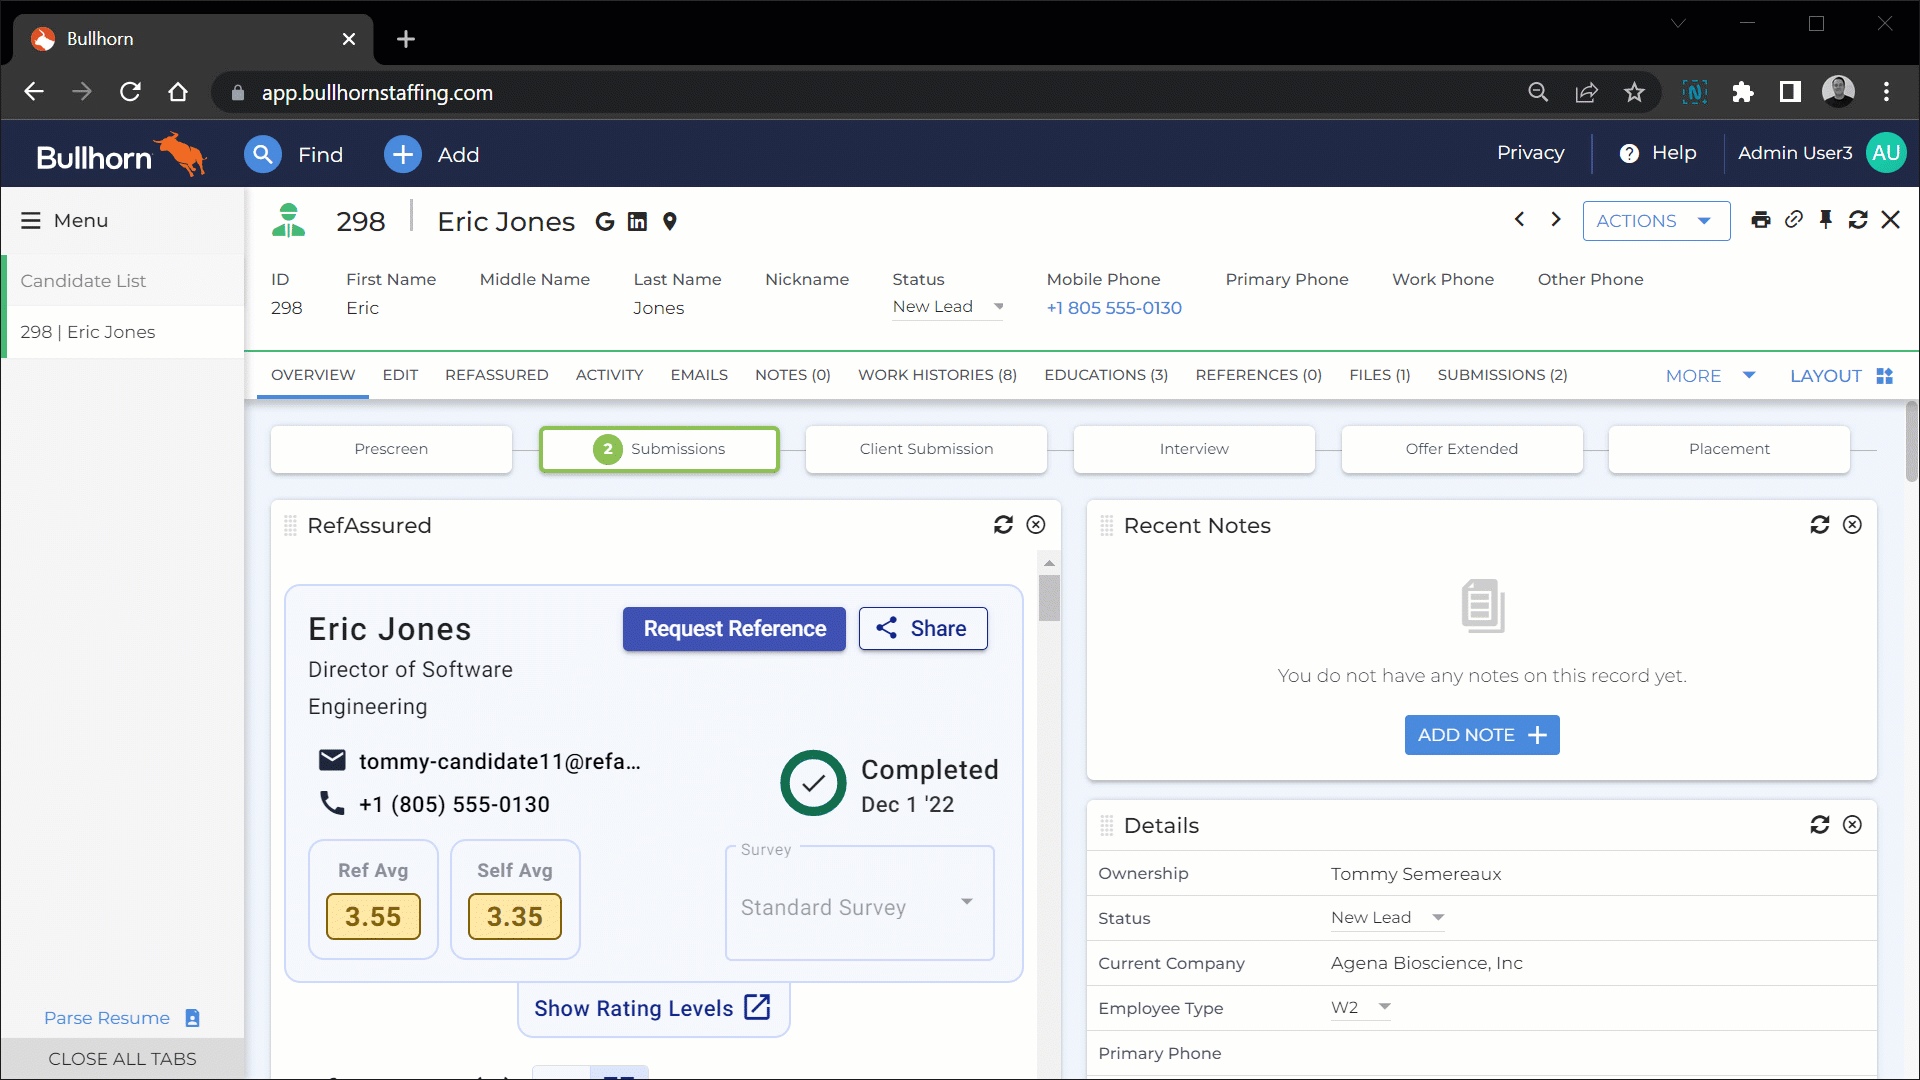Open the EDUCATIONS (3) tab
The width and height of the screenshot is (1920, 1080).
point(1106,375)
